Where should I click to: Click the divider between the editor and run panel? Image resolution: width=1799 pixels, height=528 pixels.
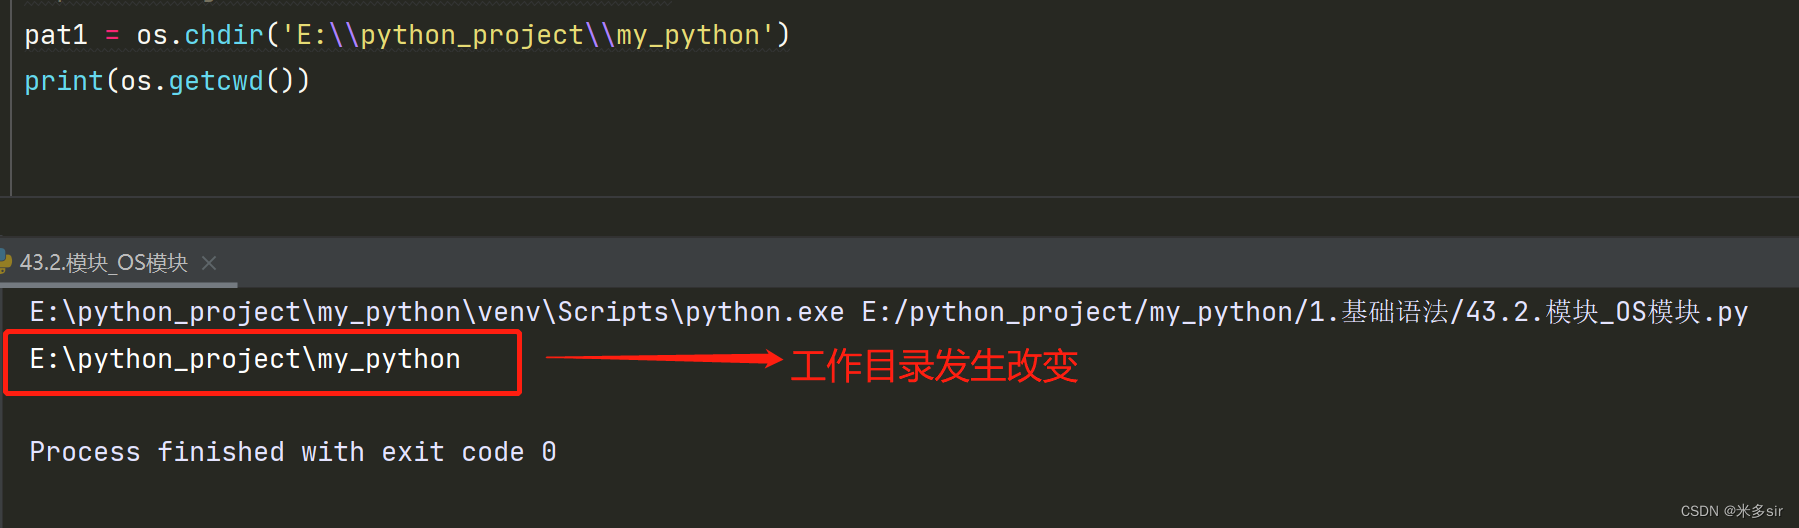900,198
